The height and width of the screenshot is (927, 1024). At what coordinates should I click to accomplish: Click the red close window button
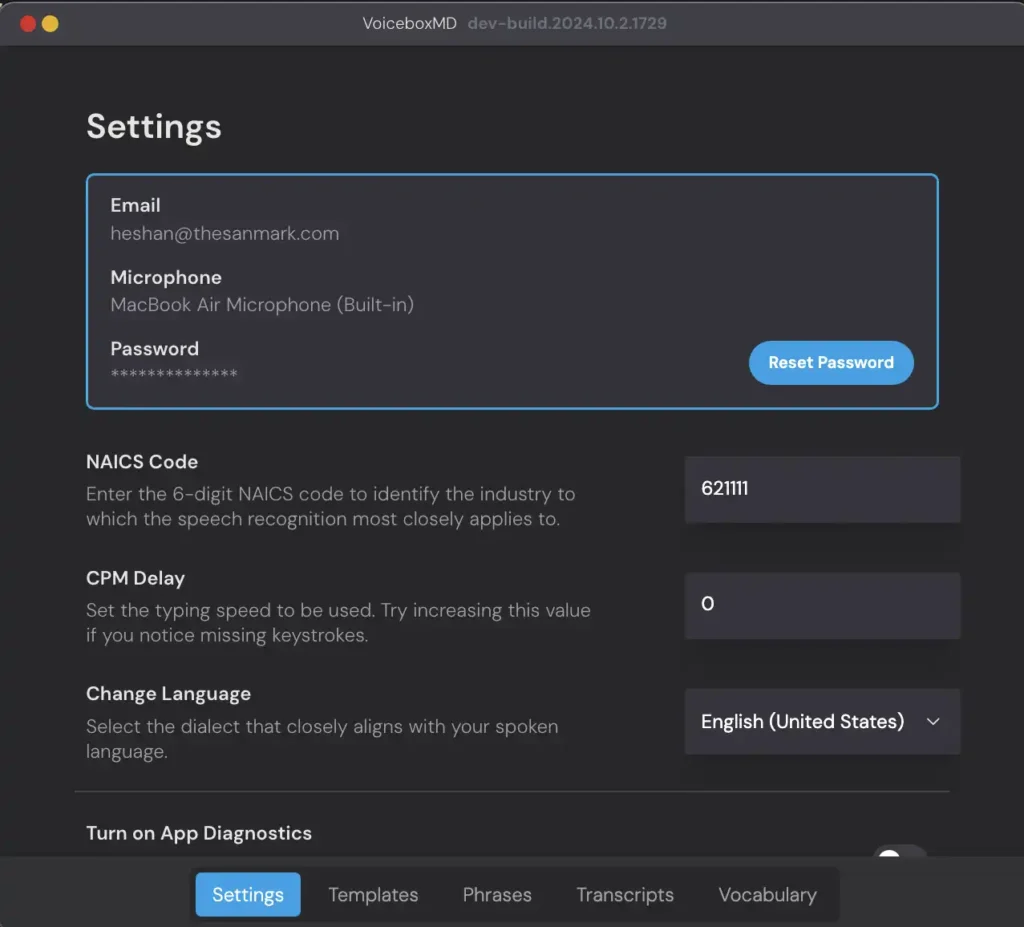(x=28, y=23)
